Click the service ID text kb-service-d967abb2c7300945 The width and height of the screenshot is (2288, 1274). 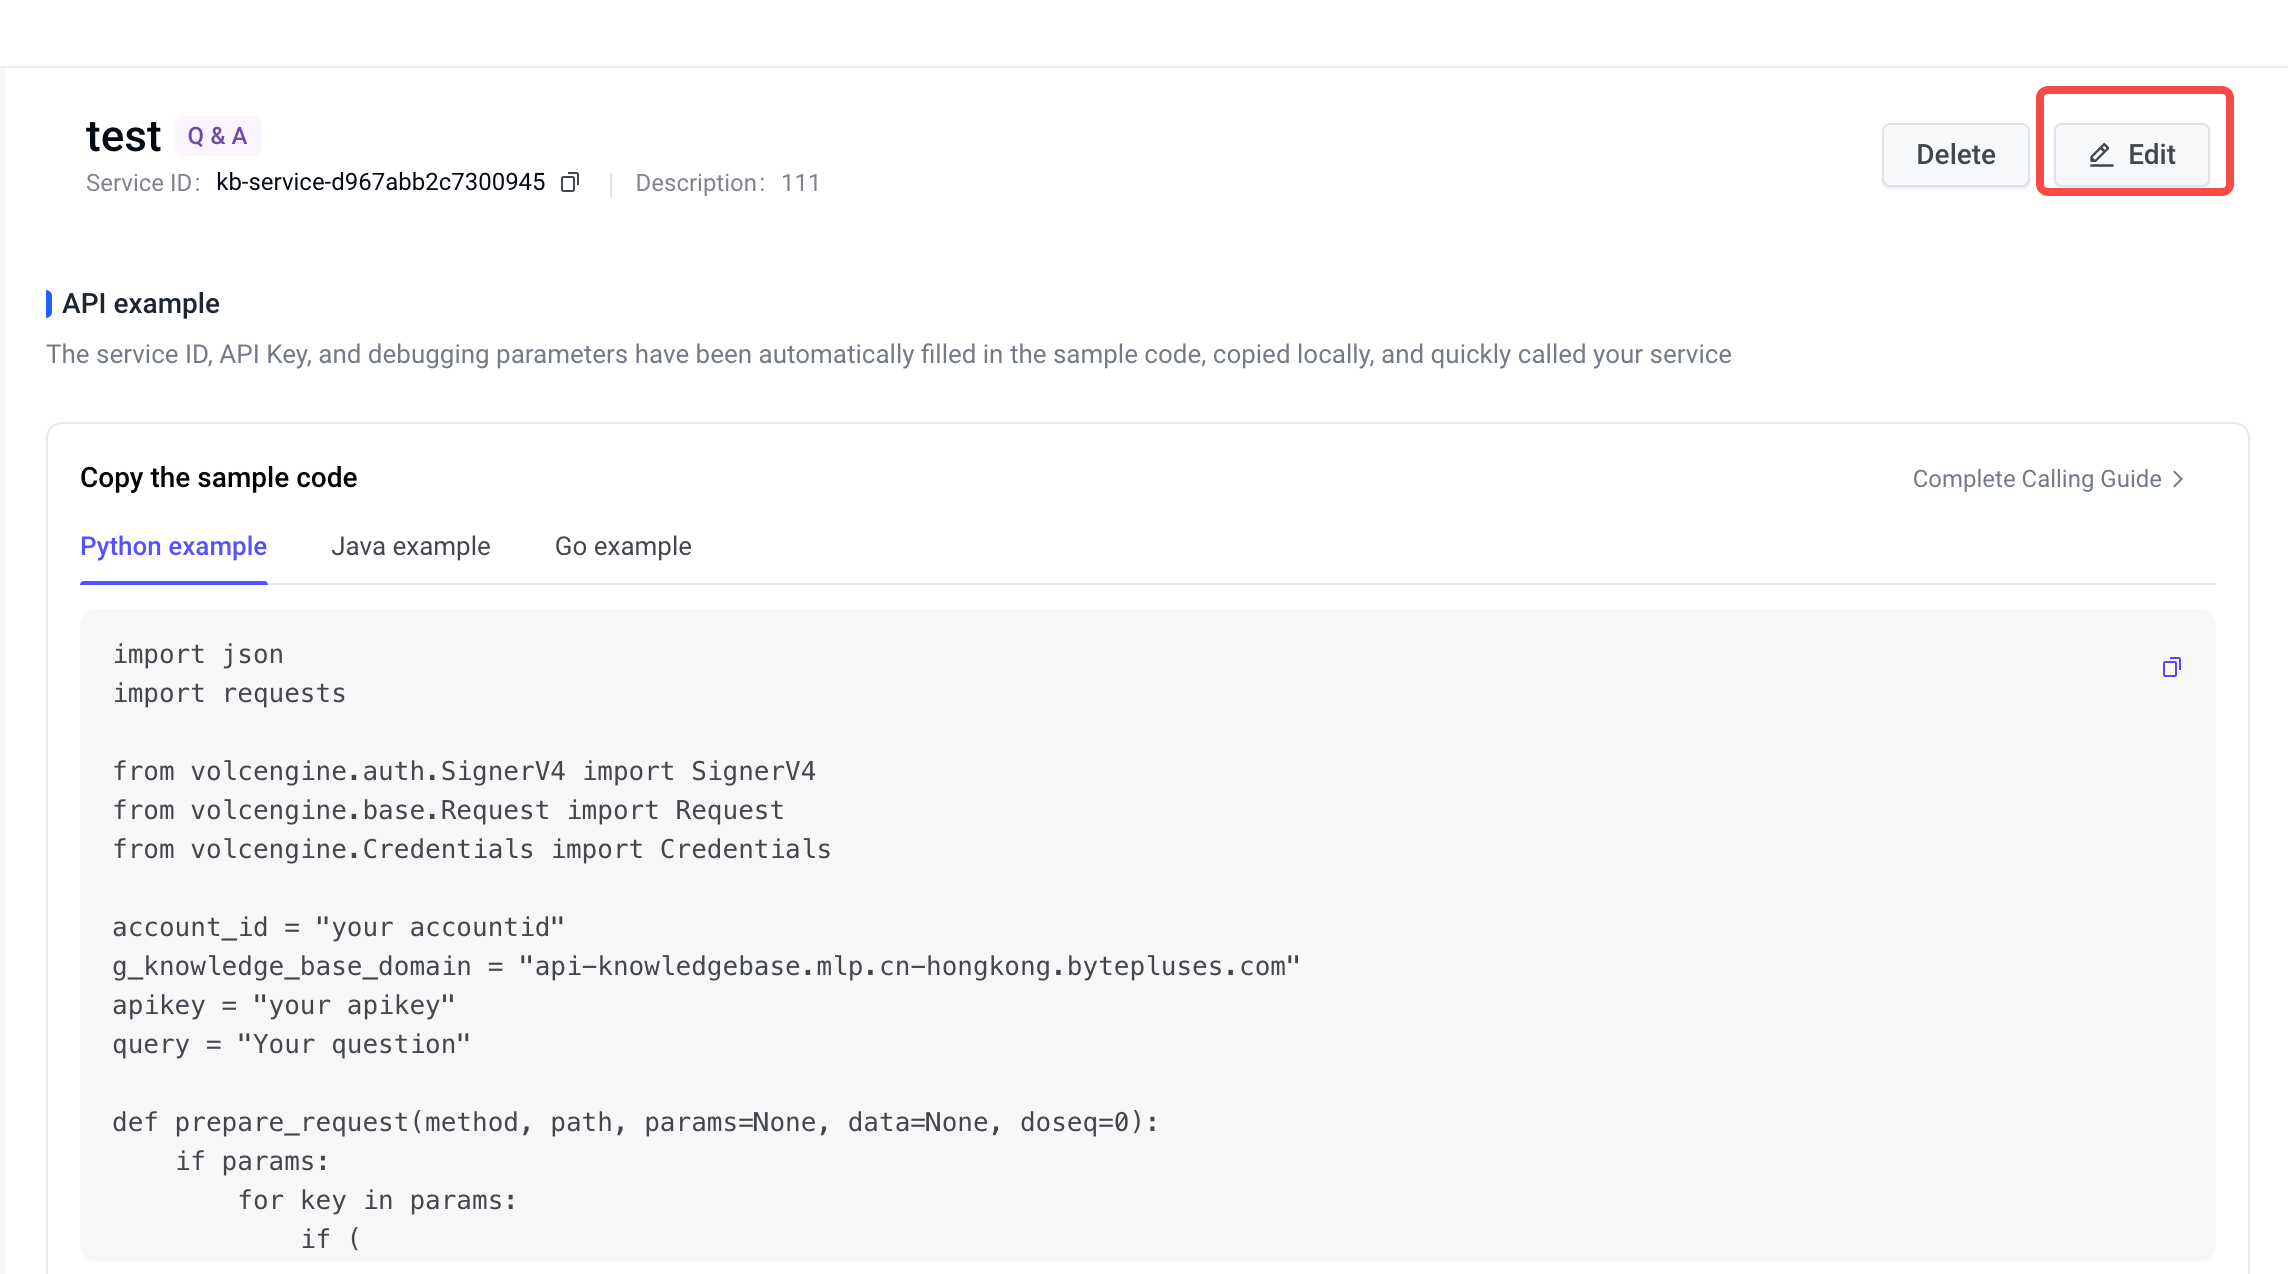(380, 182)
